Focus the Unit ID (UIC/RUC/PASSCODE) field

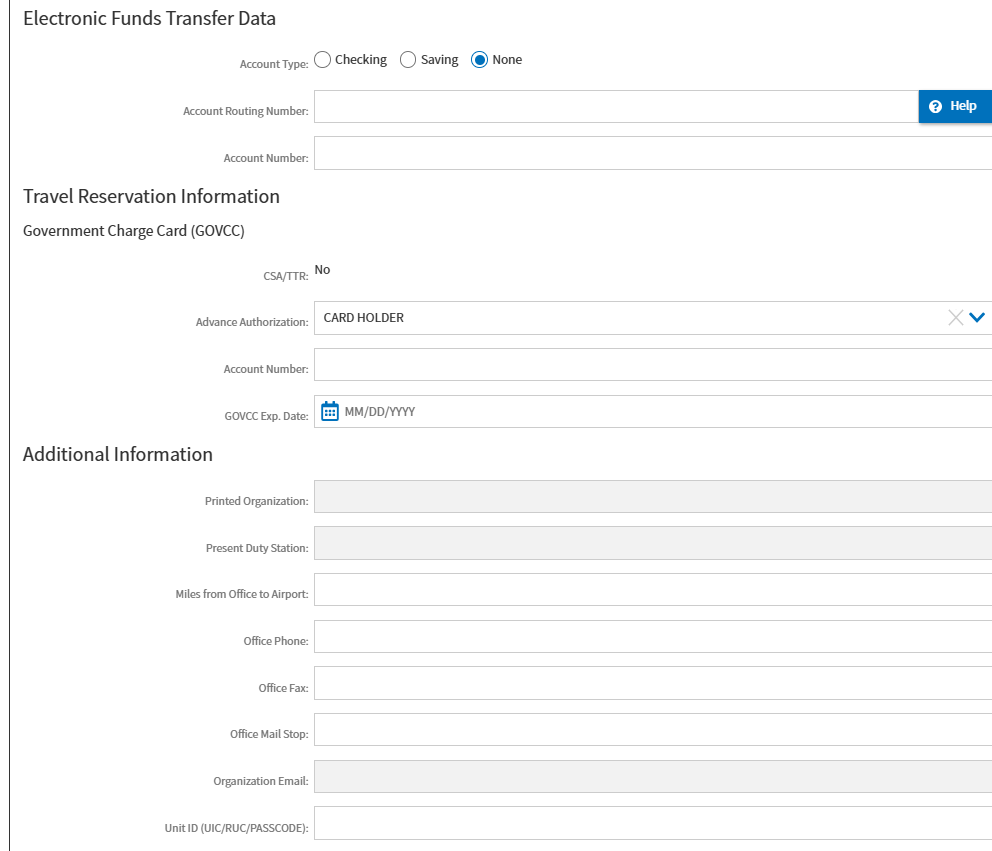point(652,823)
